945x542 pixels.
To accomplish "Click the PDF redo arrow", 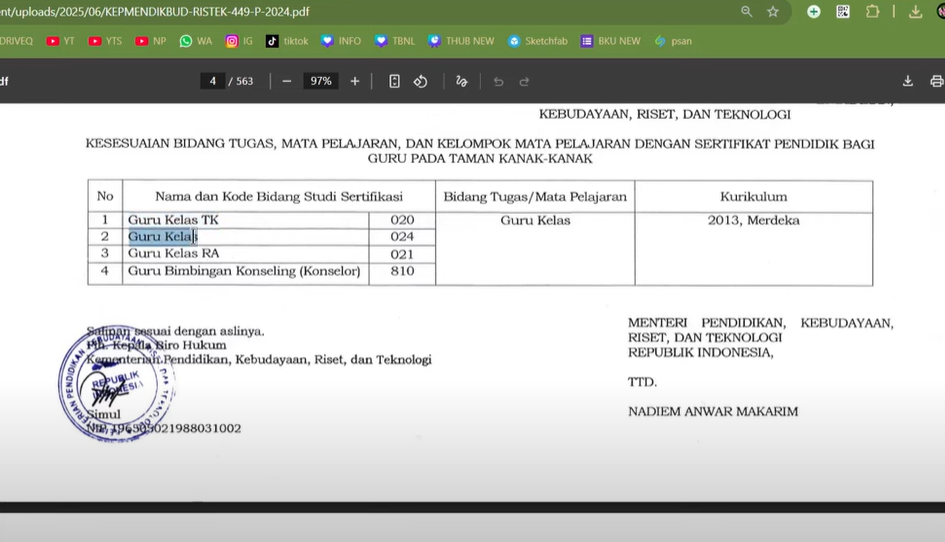I will (x=524, y=81).
